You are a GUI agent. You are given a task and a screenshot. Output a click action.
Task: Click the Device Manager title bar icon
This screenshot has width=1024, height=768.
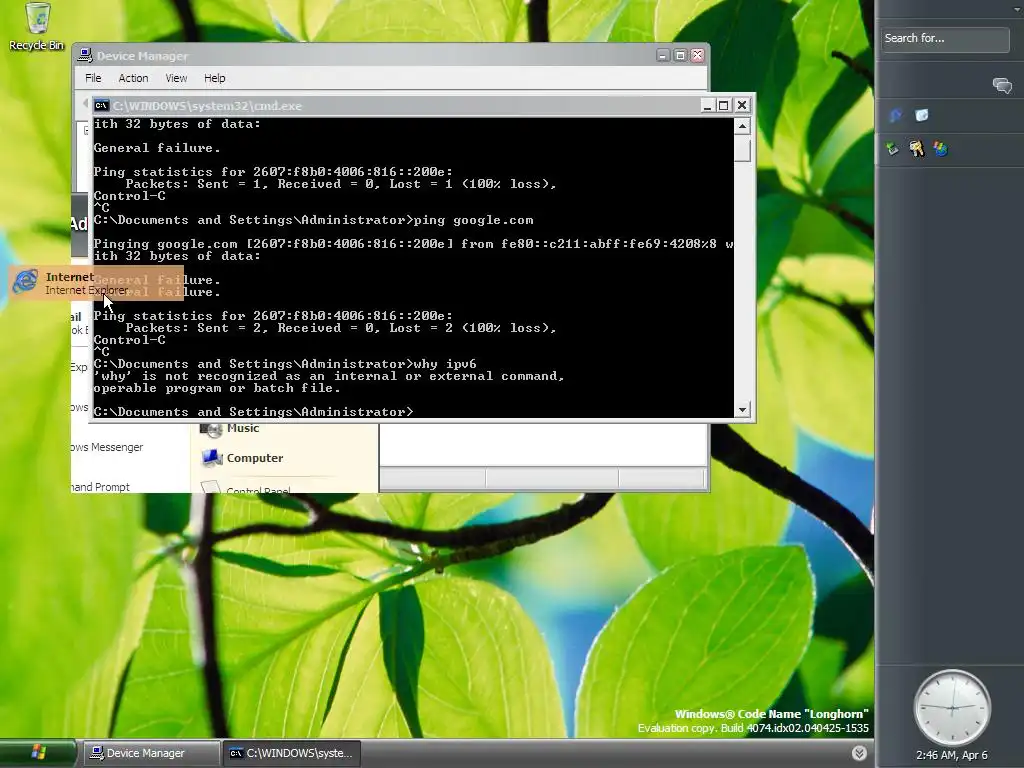(x=85, y=56)
